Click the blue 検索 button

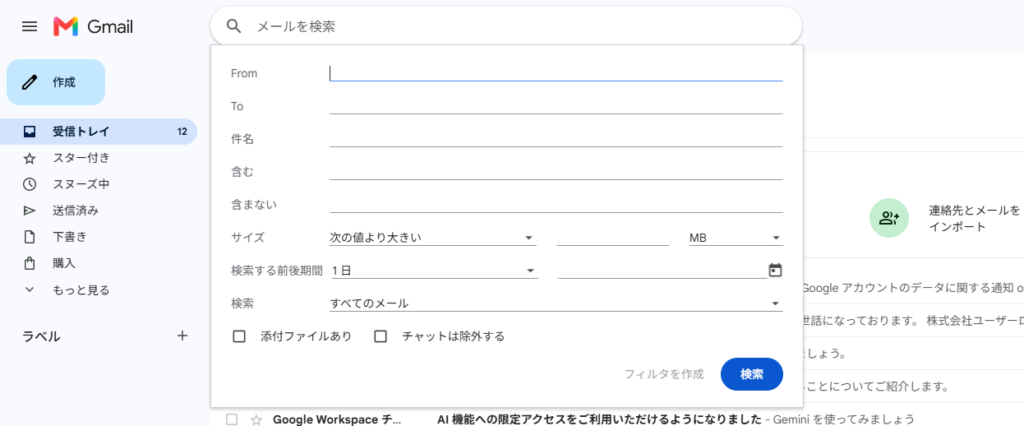752,374
